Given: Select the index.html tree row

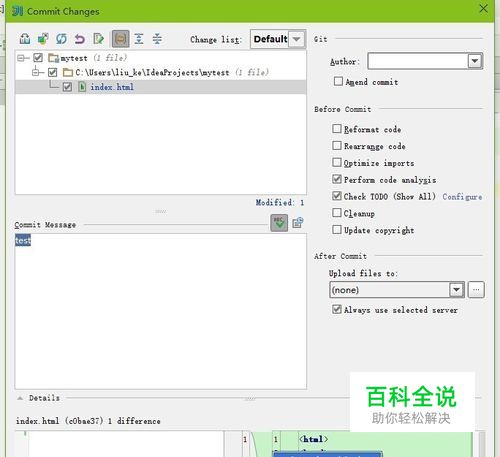Looking at the screenshot, I should click(161, 87).
